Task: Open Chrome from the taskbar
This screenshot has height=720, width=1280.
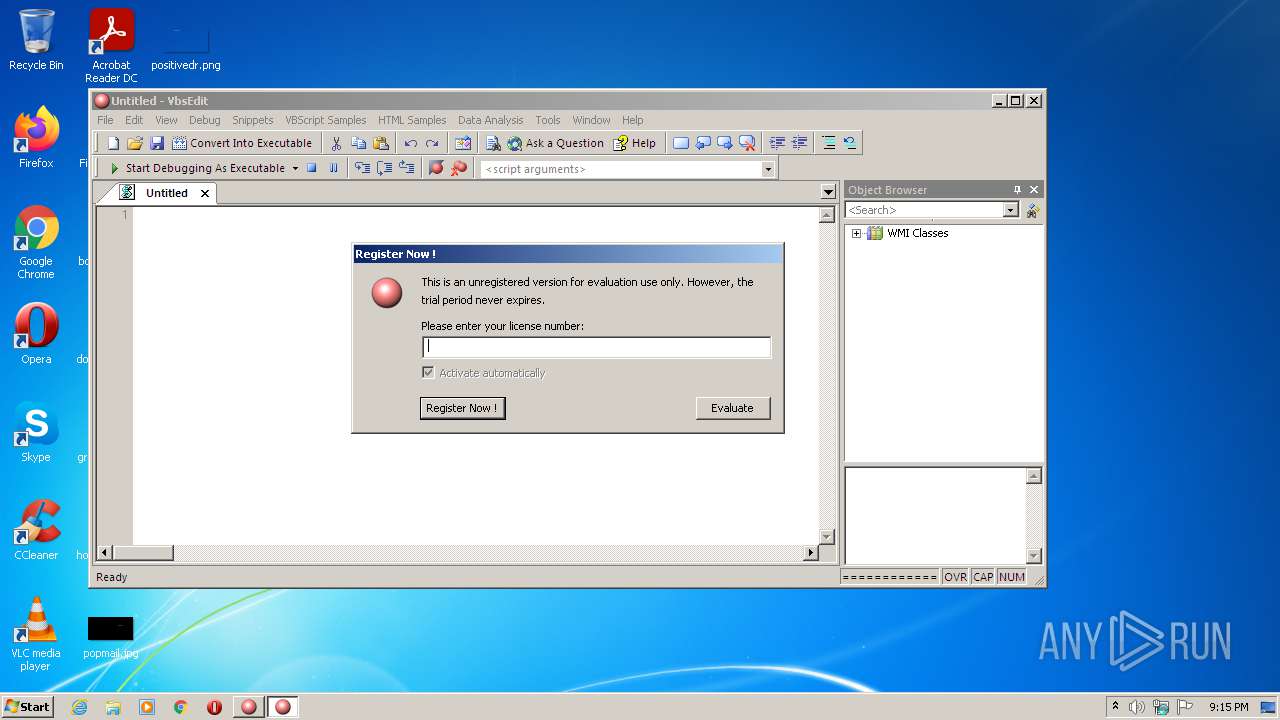Action: tap(181, 707)
